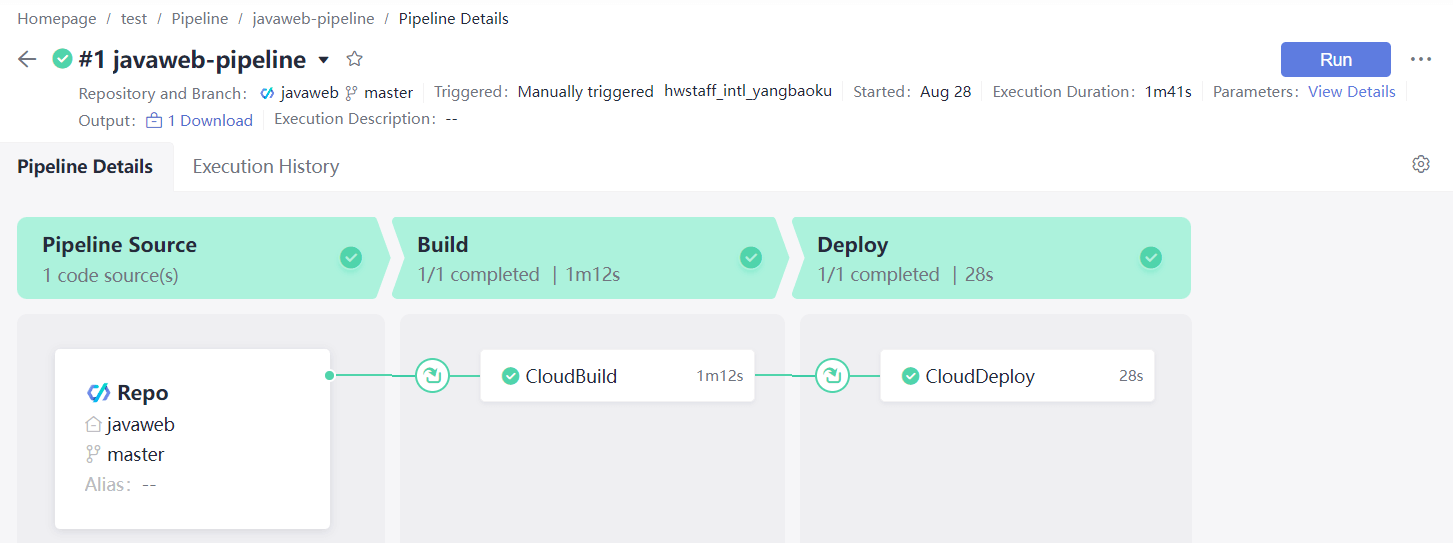Click the Deploy stage trigger icon
This screenshot has width=1453, height=543.
[832, 376]
